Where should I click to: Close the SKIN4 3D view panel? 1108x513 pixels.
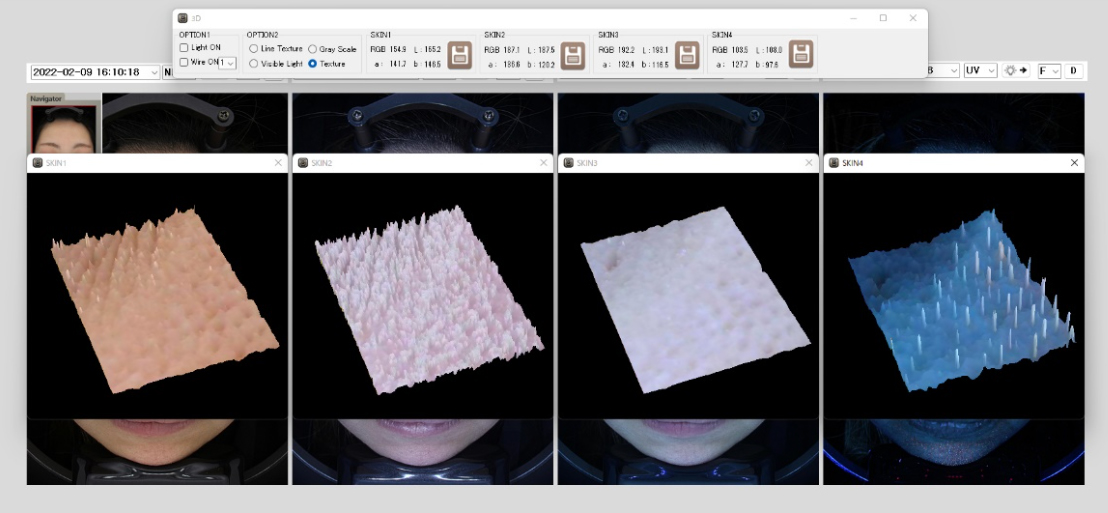[1074, 162]
